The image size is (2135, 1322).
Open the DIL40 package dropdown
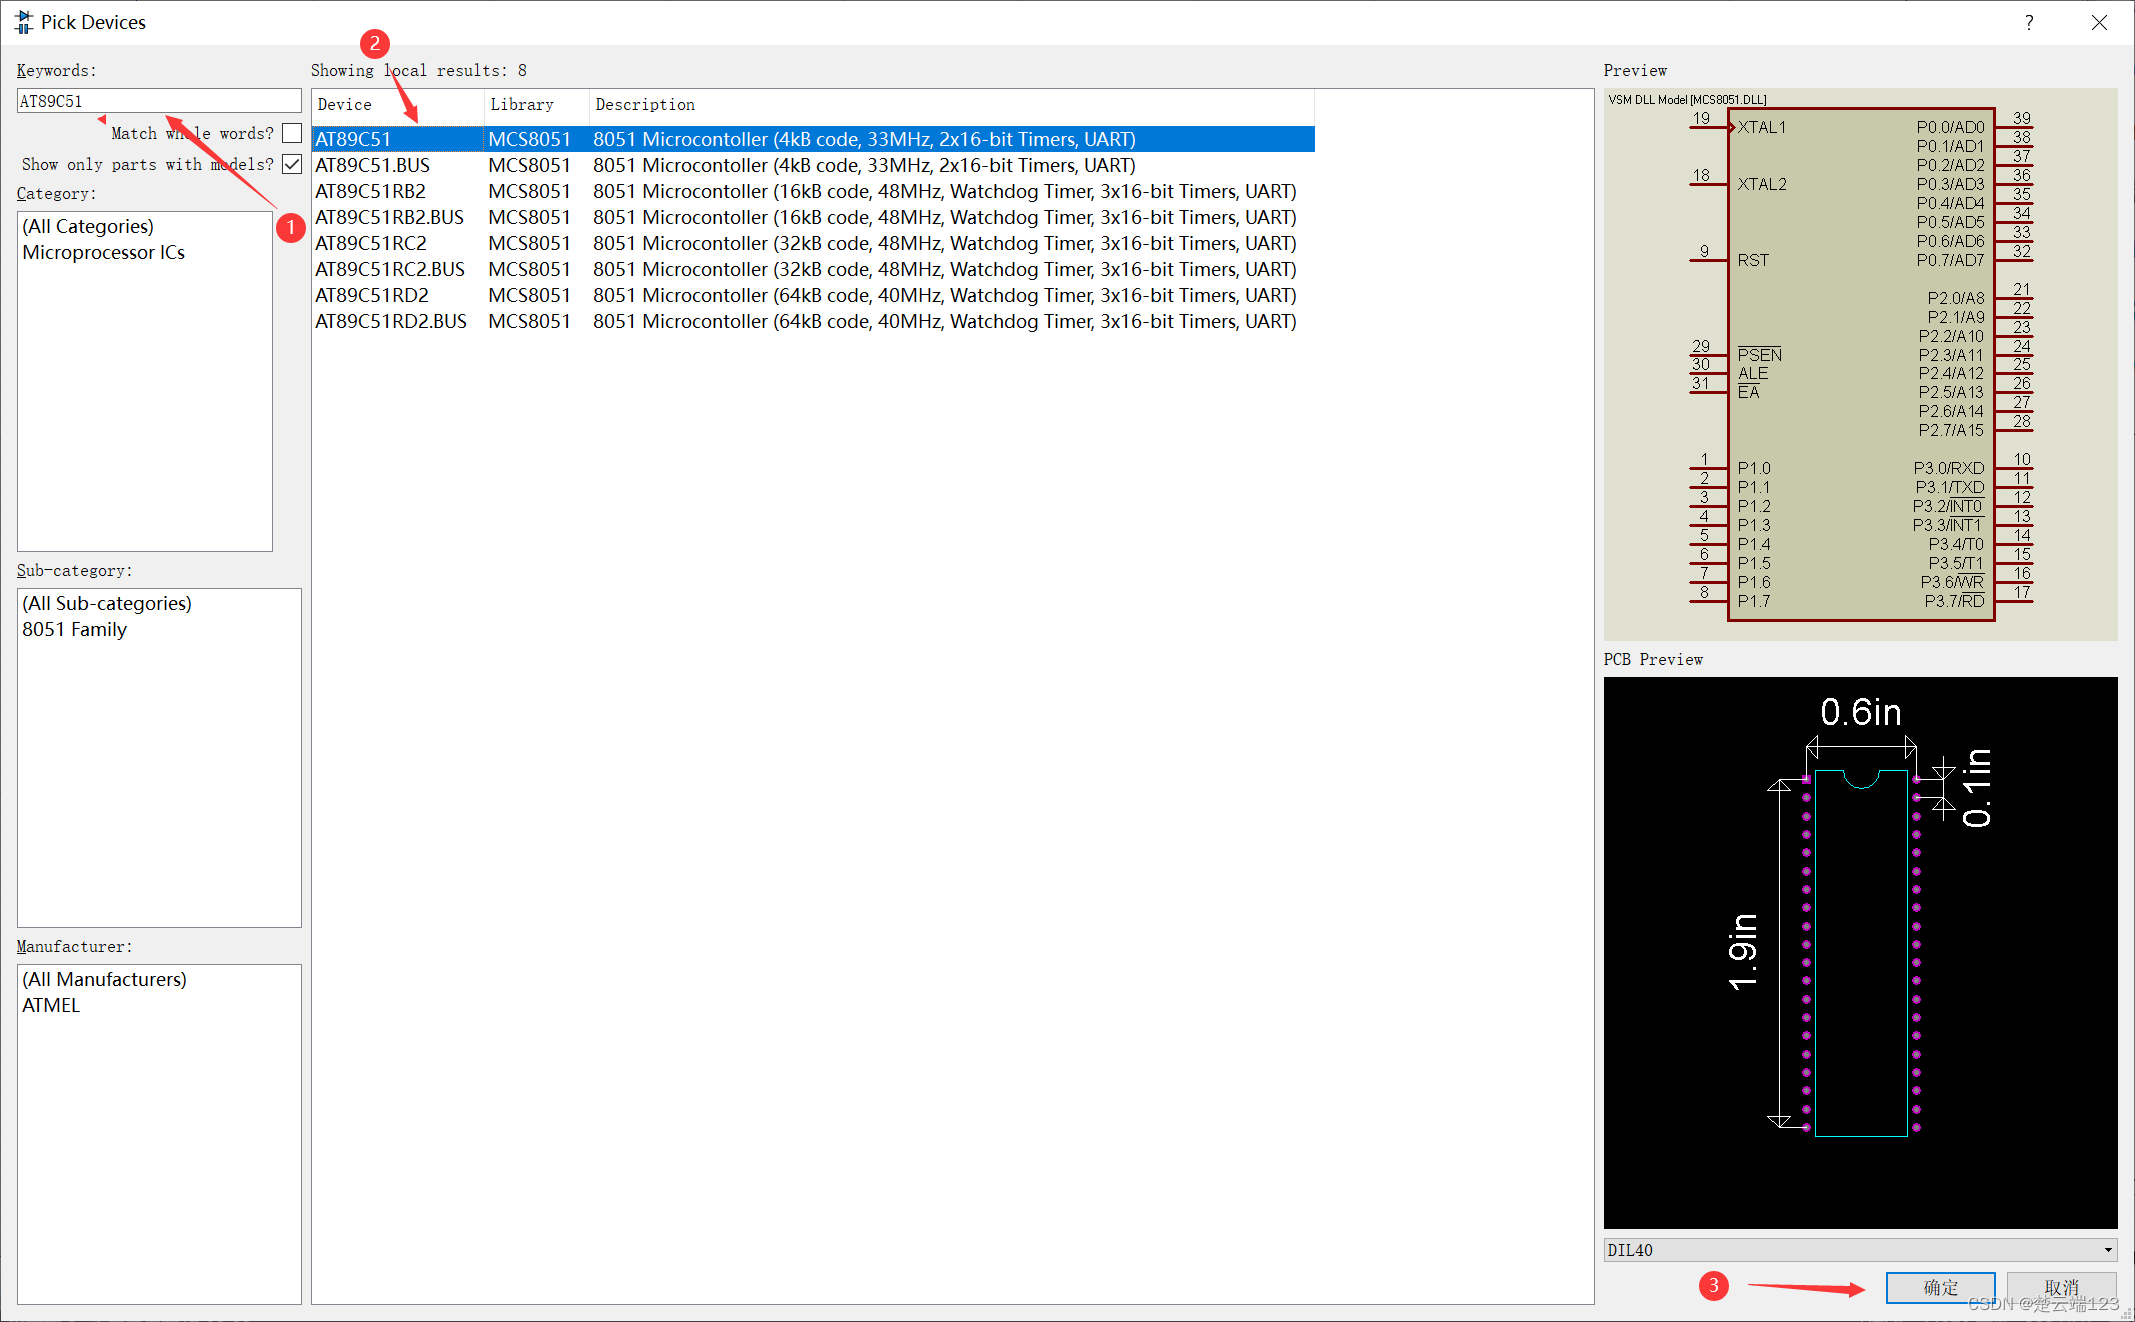coord(2108,1250)
